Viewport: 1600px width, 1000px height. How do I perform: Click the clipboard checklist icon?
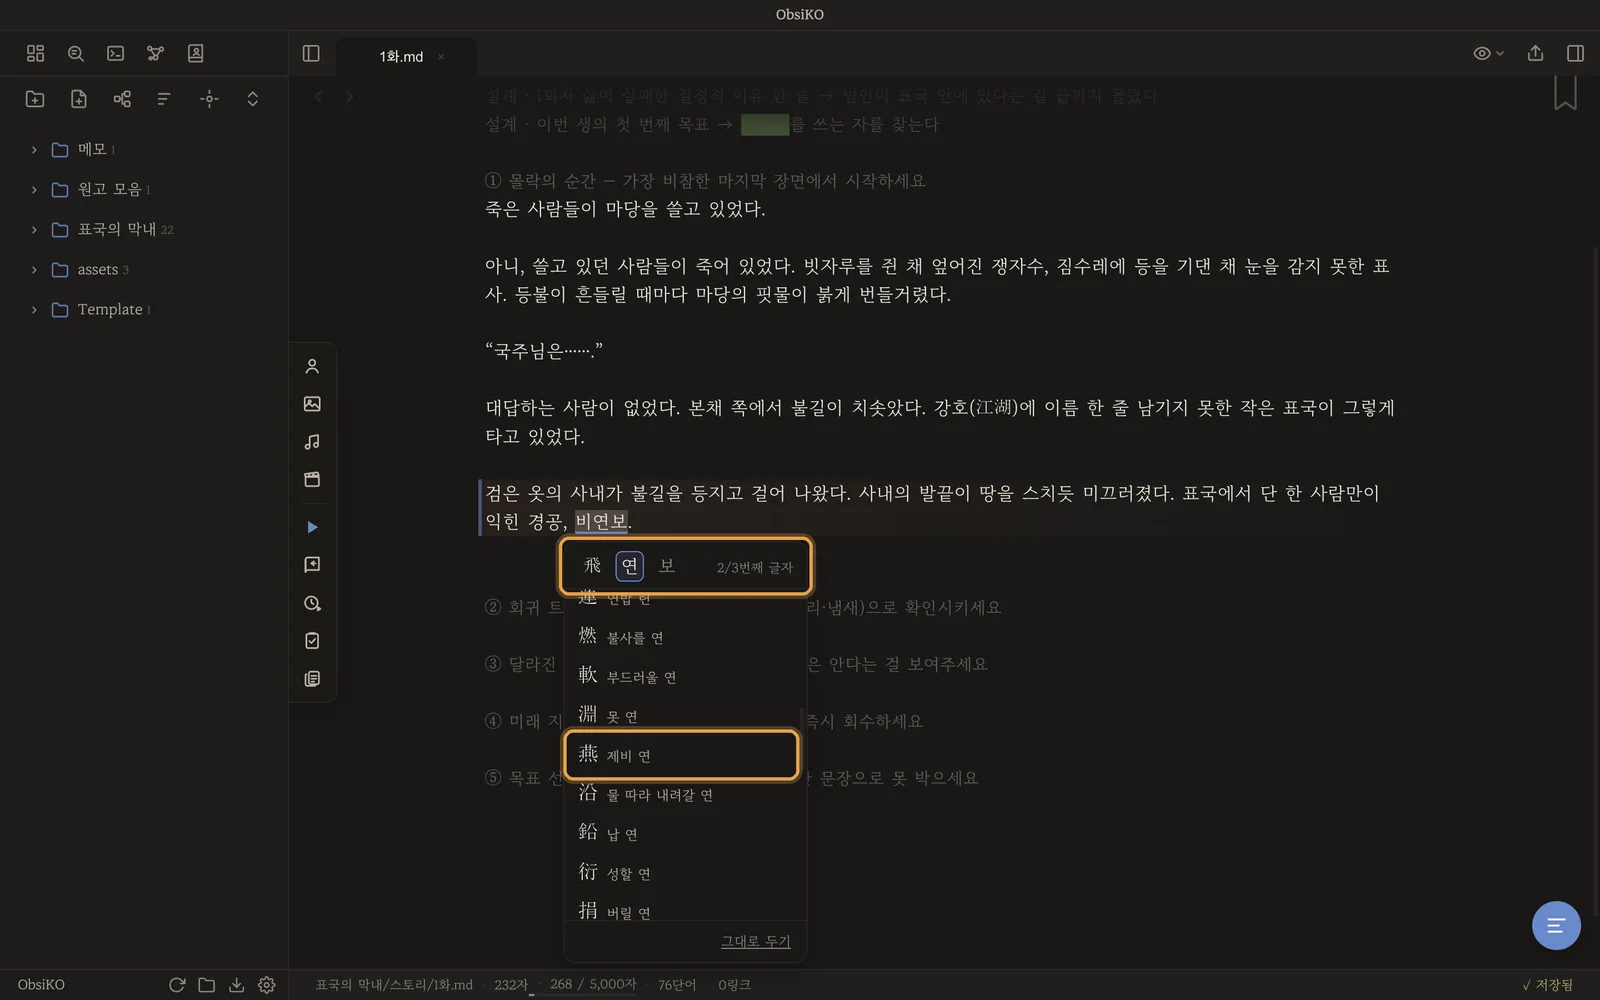point(312,641)
